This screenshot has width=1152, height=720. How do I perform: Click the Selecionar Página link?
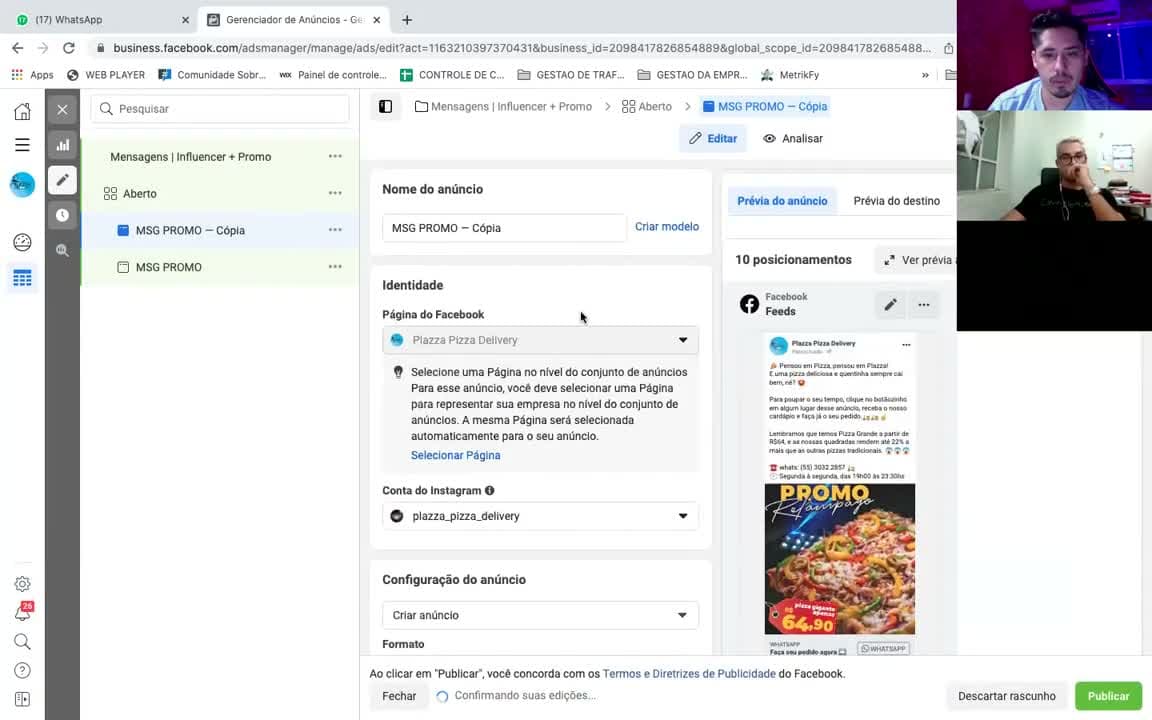pos(456,455)
